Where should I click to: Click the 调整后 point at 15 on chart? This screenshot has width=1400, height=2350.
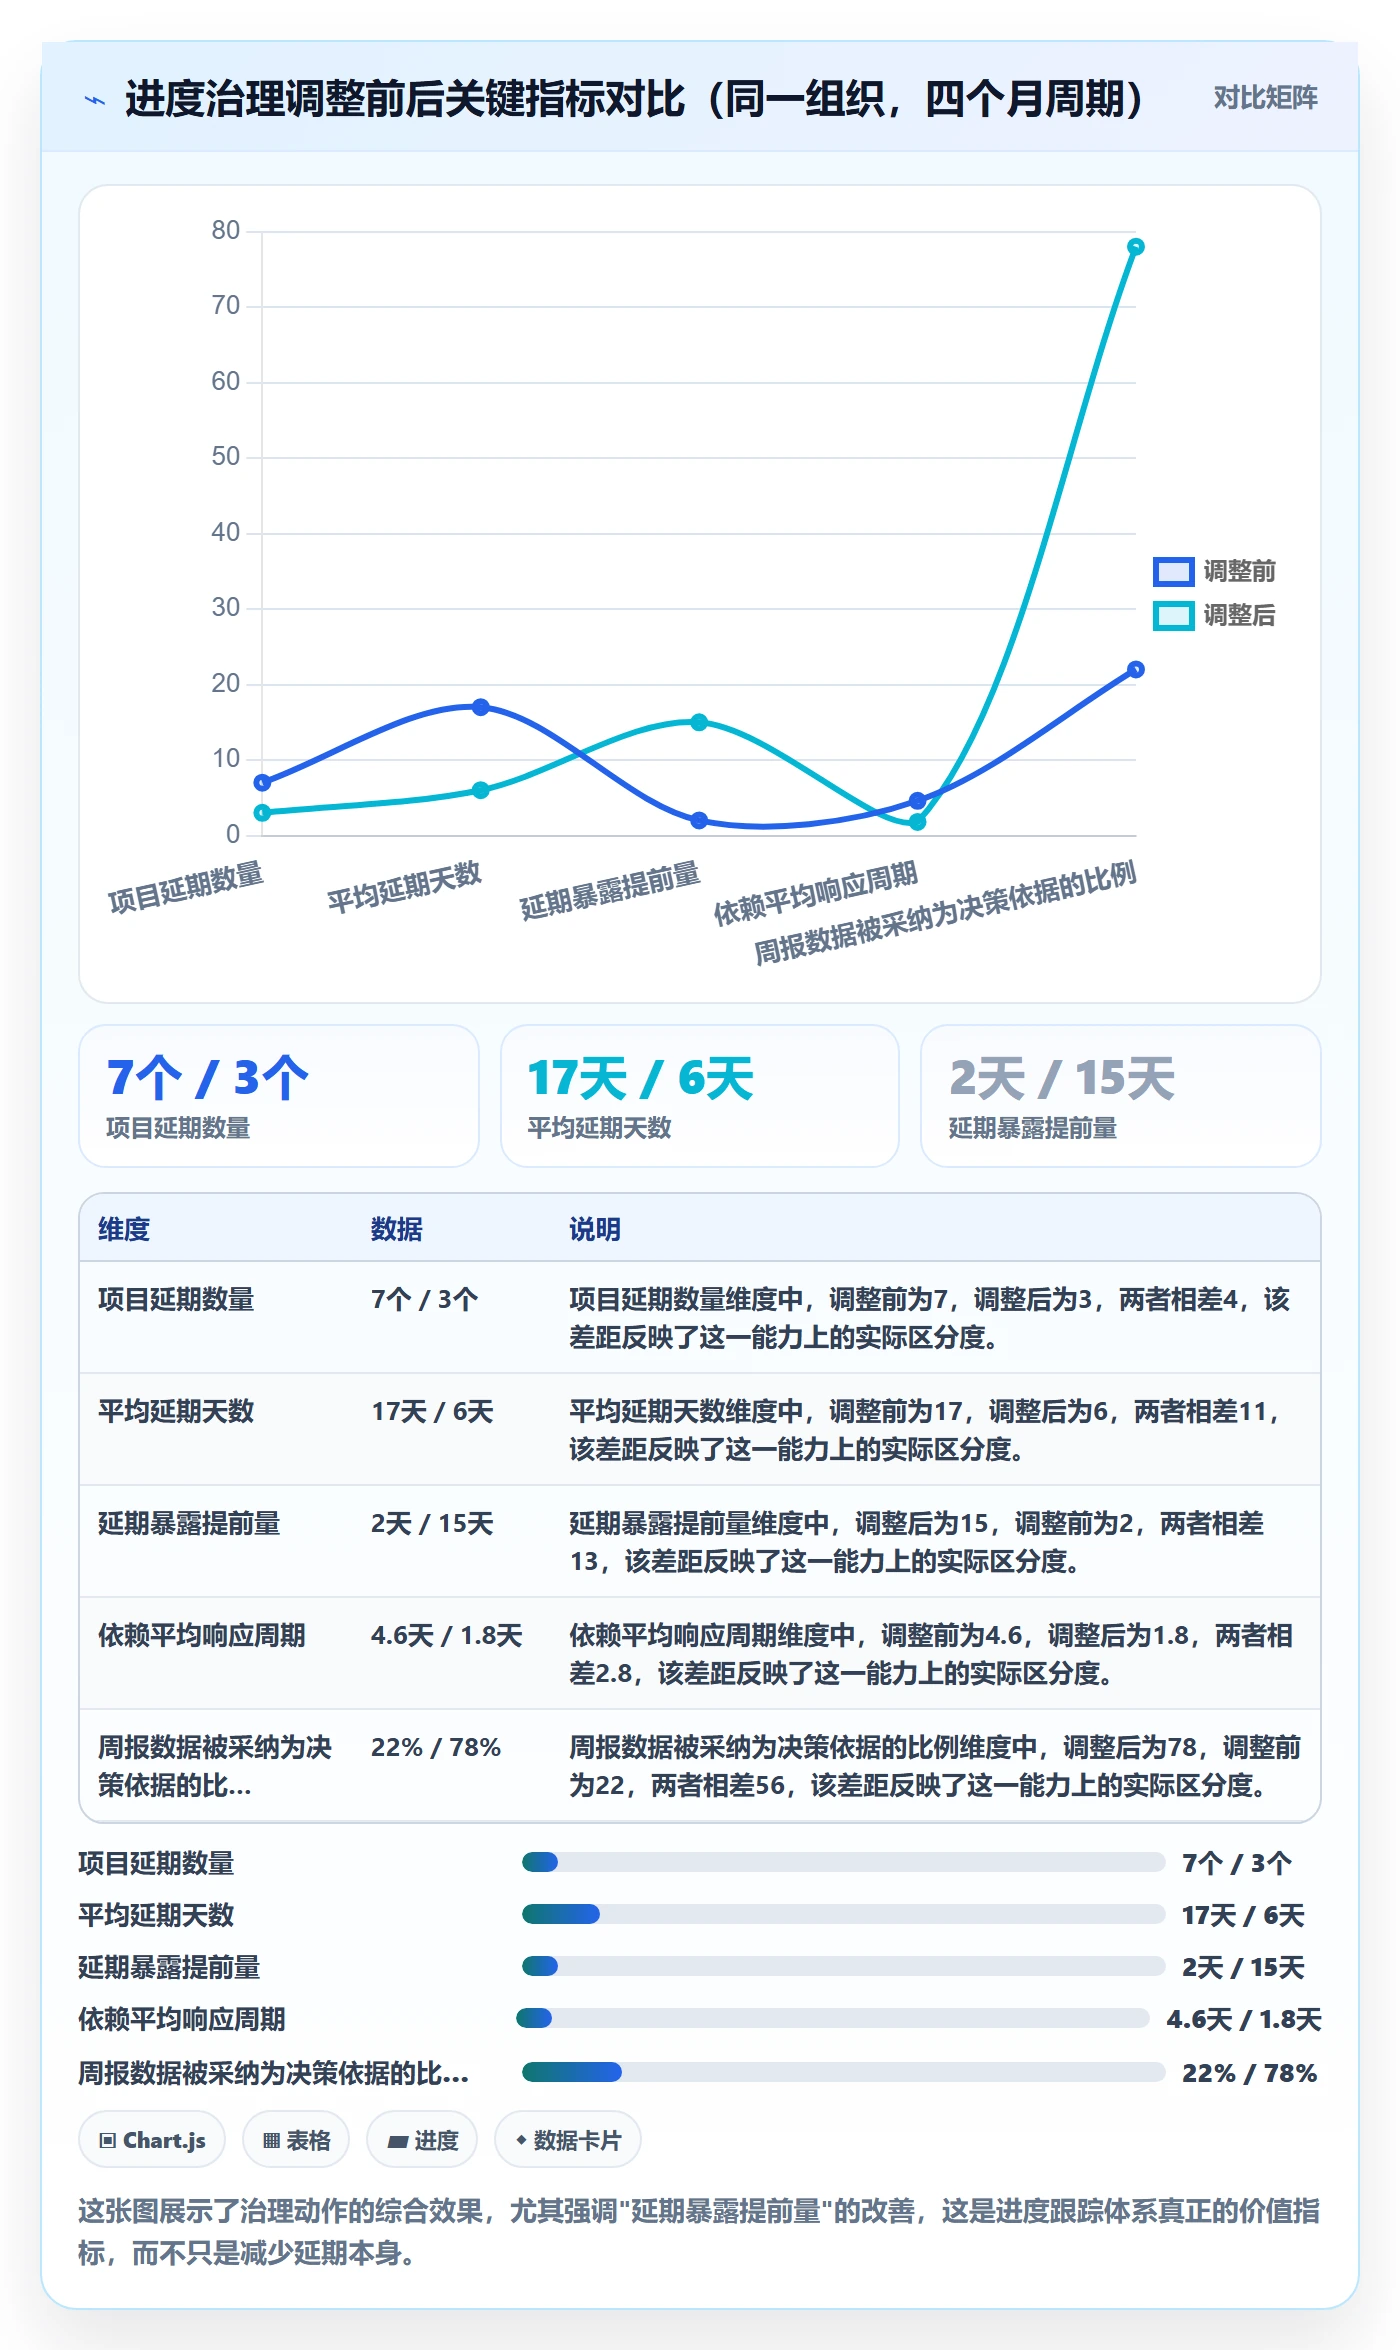tap(699, 722)
